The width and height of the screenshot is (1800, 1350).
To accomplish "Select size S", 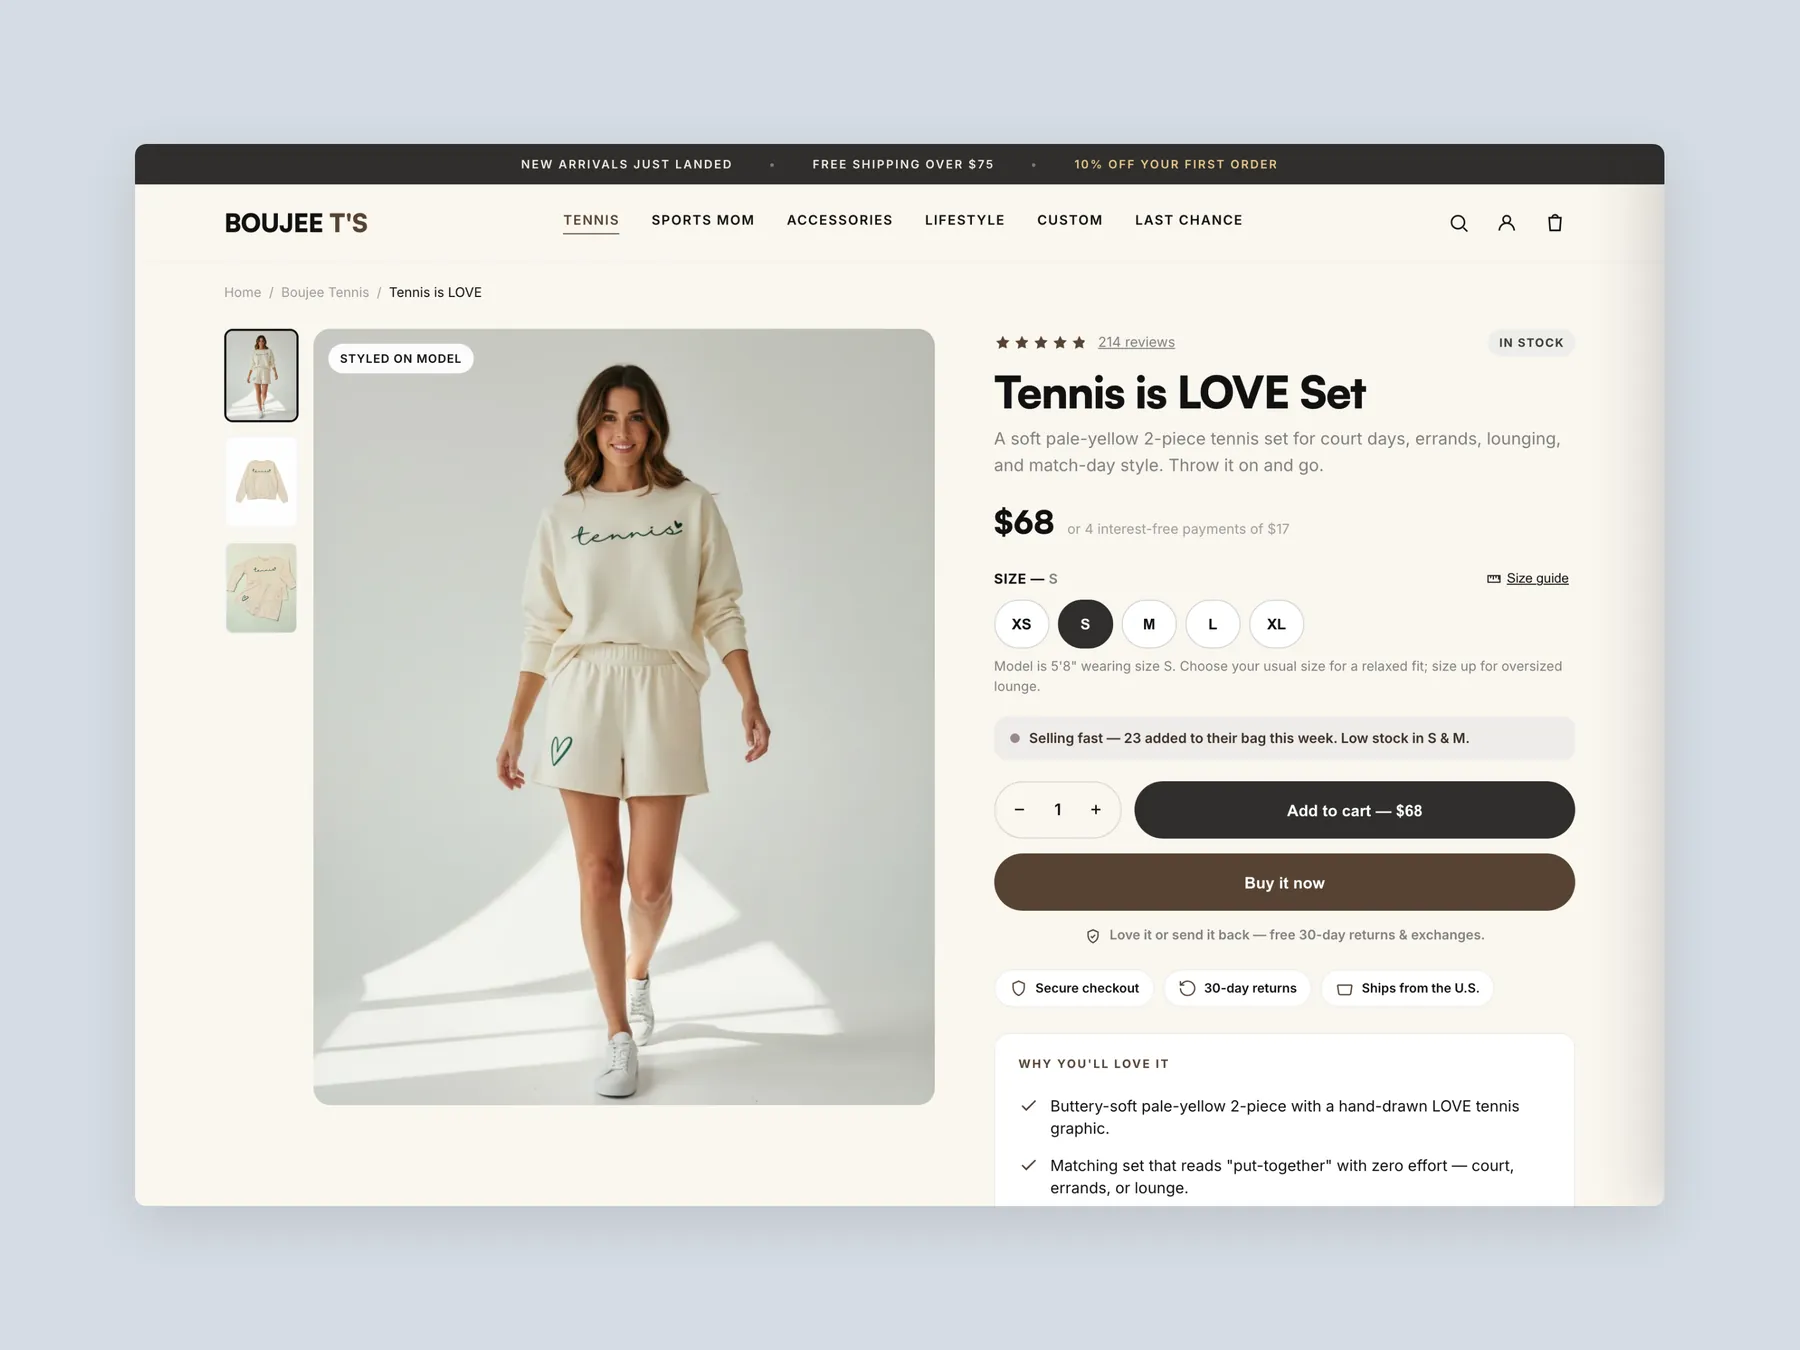I will coord(1085,624).
